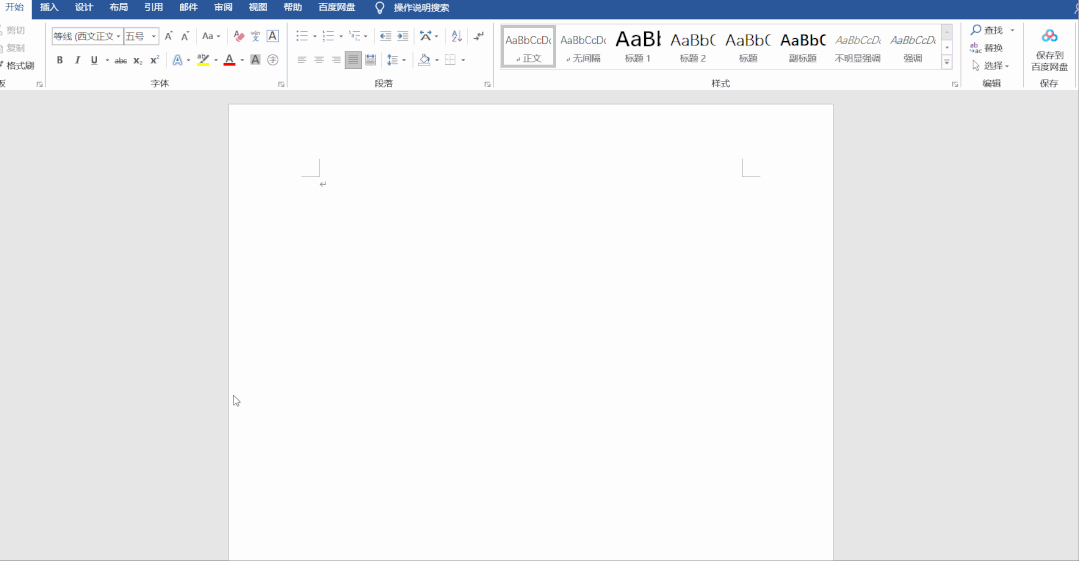Save document to Baidu Netdisk (保存到百度网盘)
This screenshot has height=561, width=1079.
coord(1048,48)
